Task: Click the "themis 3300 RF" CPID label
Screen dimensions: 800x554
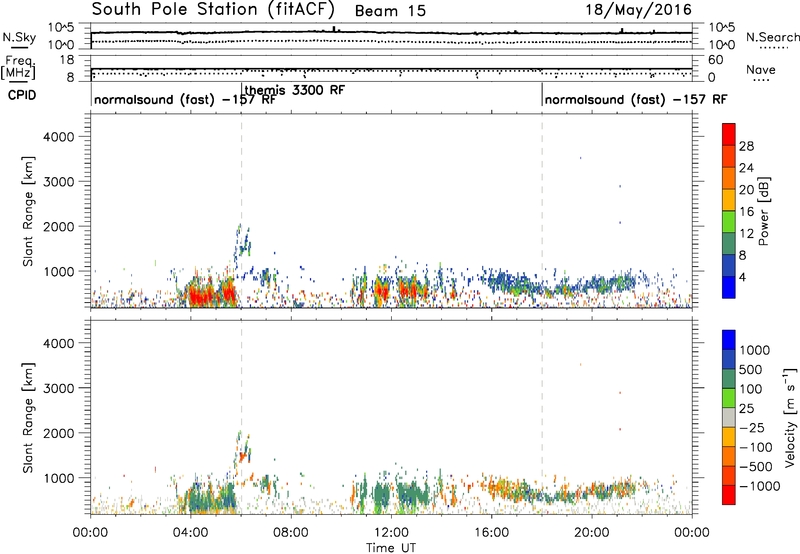Action: coord(295,90)
